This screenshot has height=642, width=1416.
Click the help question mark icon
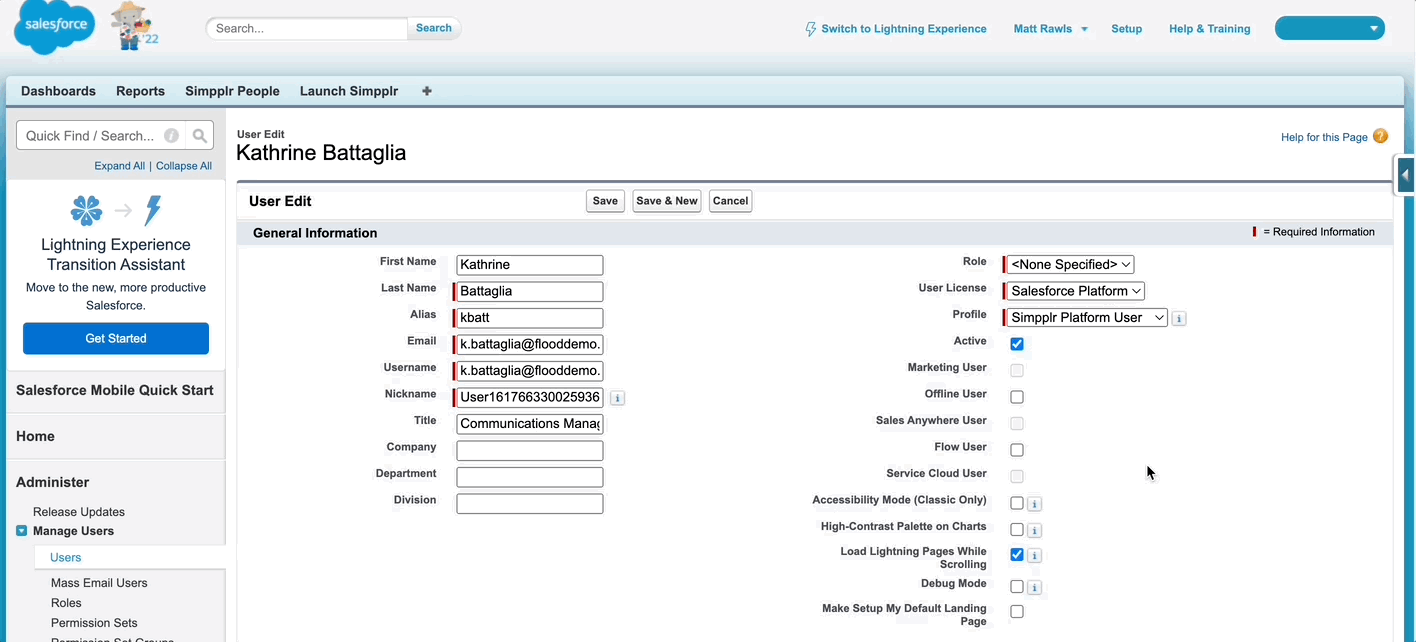point(1380,136)
